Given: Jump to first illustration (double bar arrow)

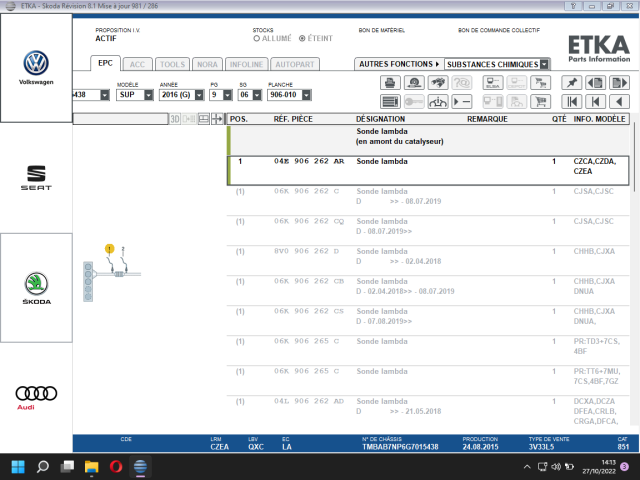Looking at the screenshot, I should [x=571, y=102].
